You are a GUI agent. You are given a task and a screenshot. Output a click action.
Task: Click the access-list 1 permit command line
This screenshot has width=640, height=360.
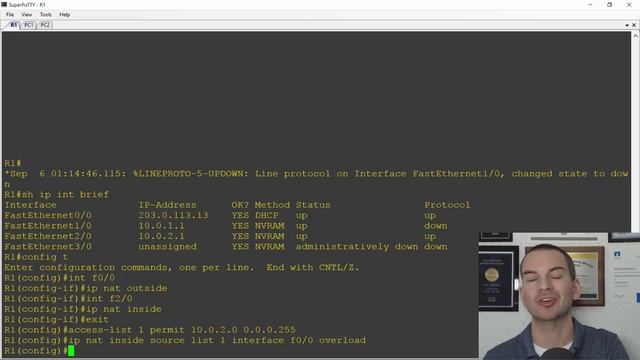(x=150, y=330)
